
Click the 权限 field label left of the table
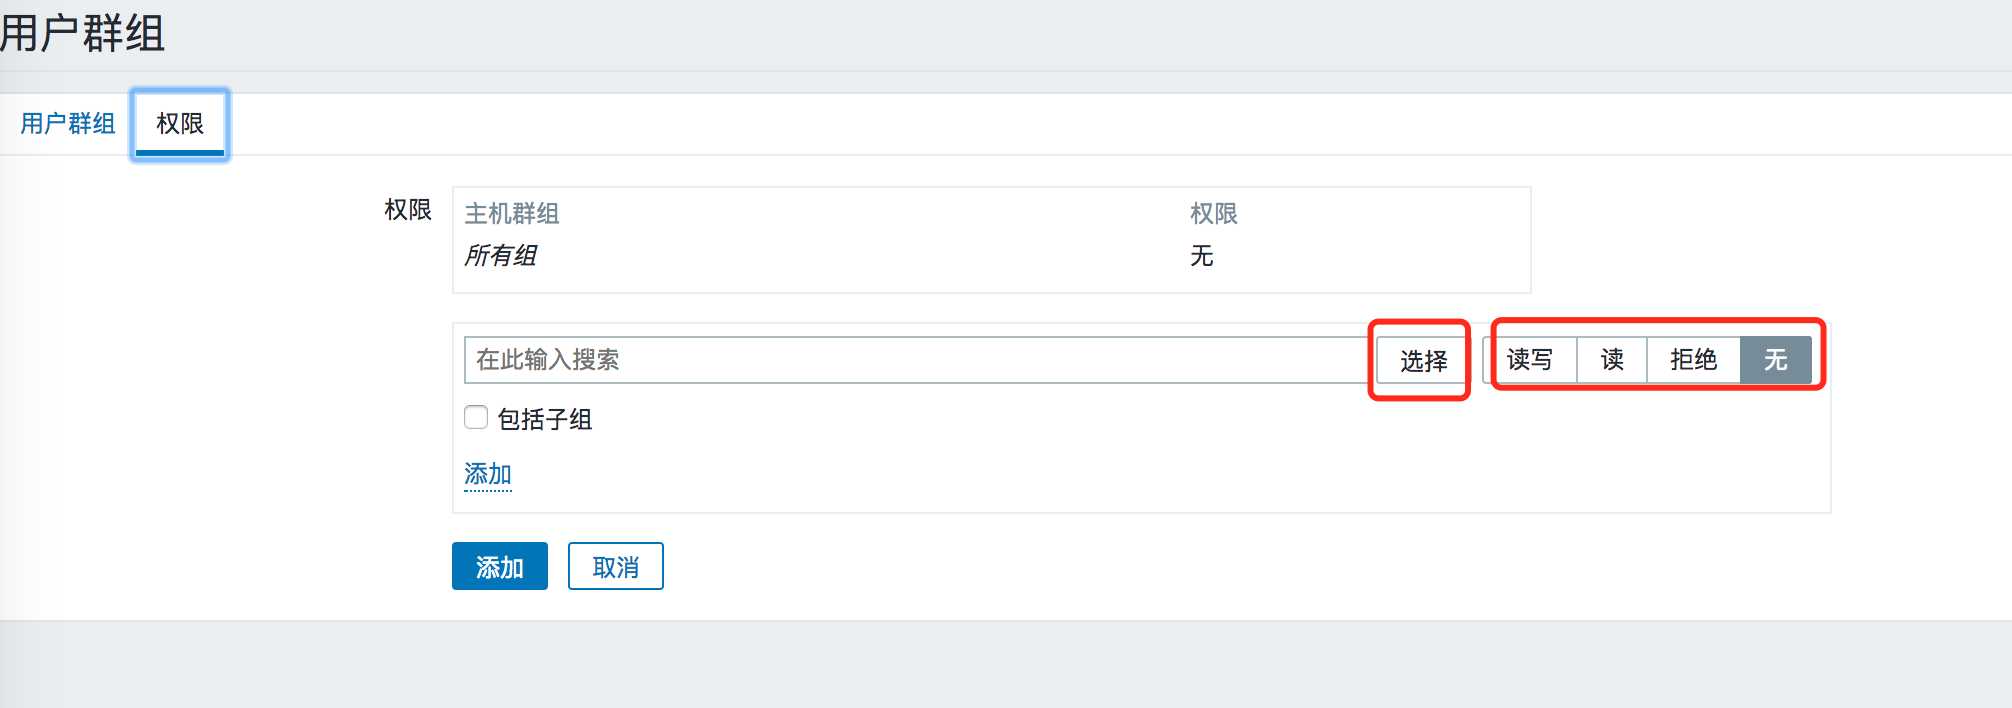[x=408, y=210]
